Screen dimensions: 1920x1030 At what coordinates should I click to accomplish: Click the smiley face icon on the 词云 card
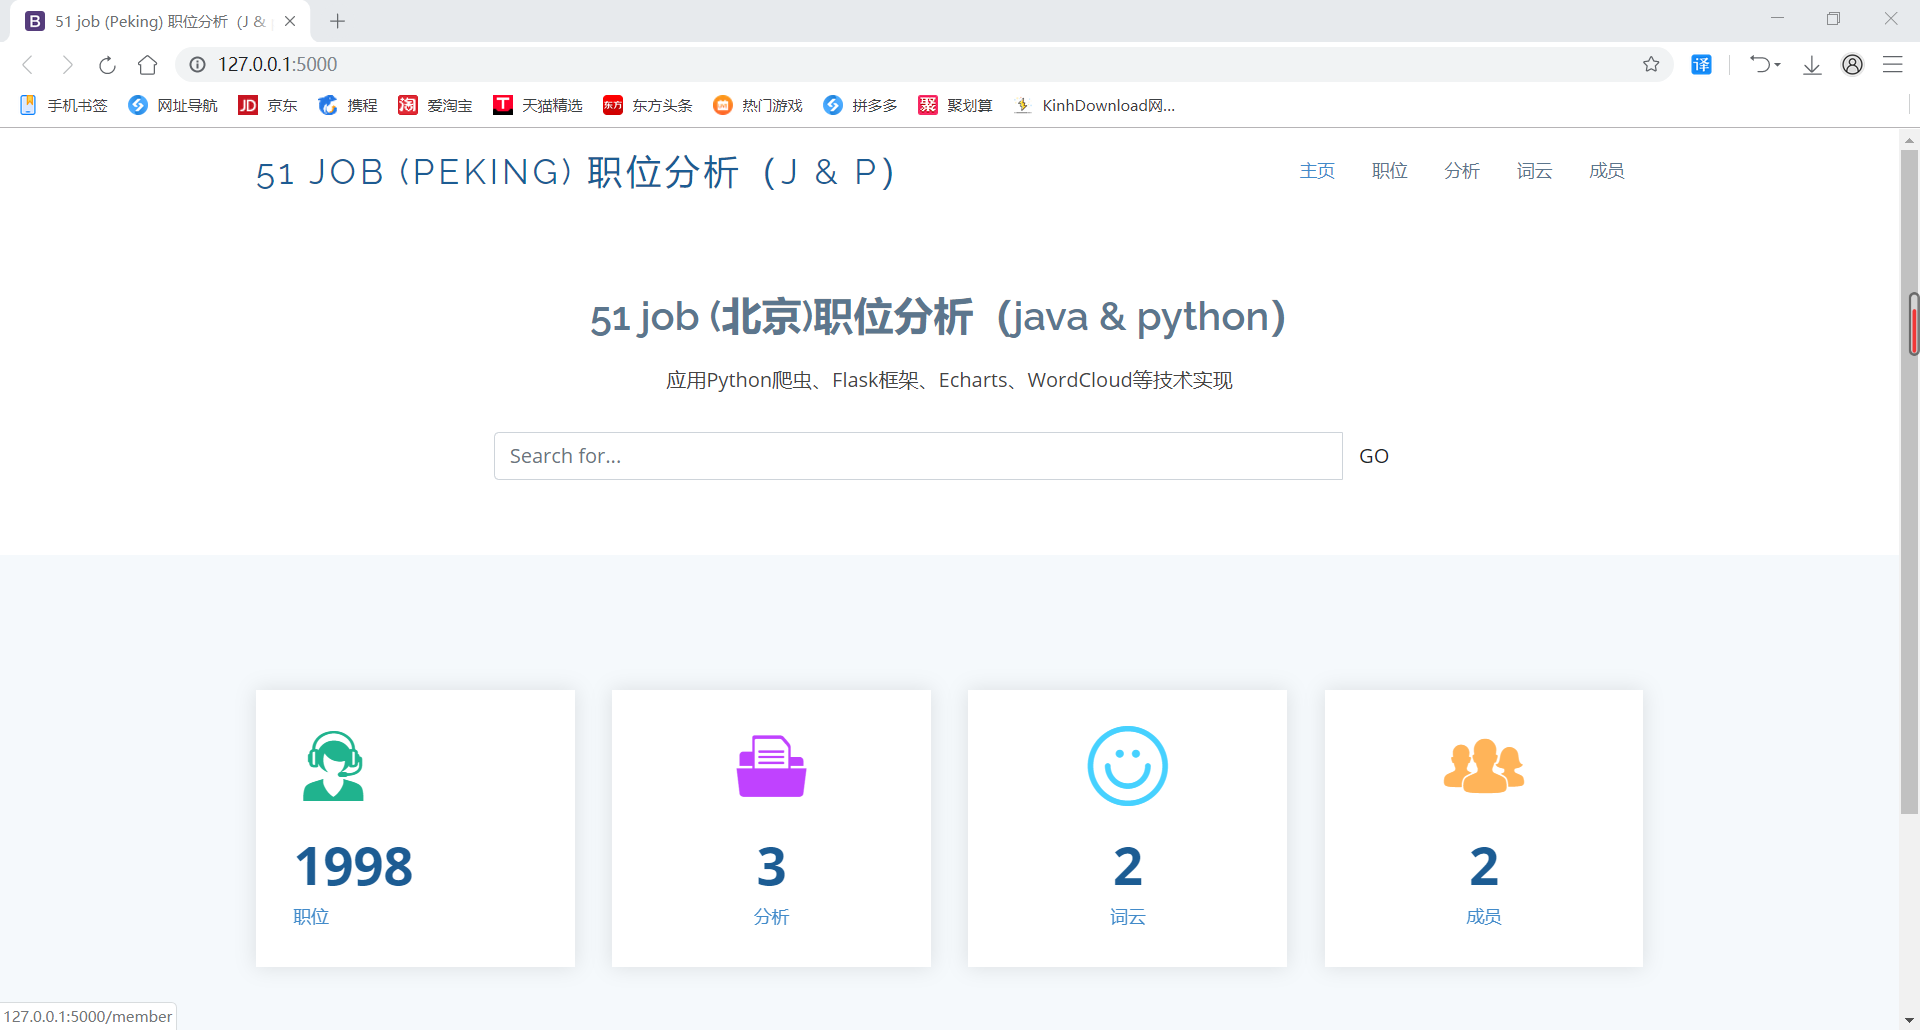point(1127,766)
